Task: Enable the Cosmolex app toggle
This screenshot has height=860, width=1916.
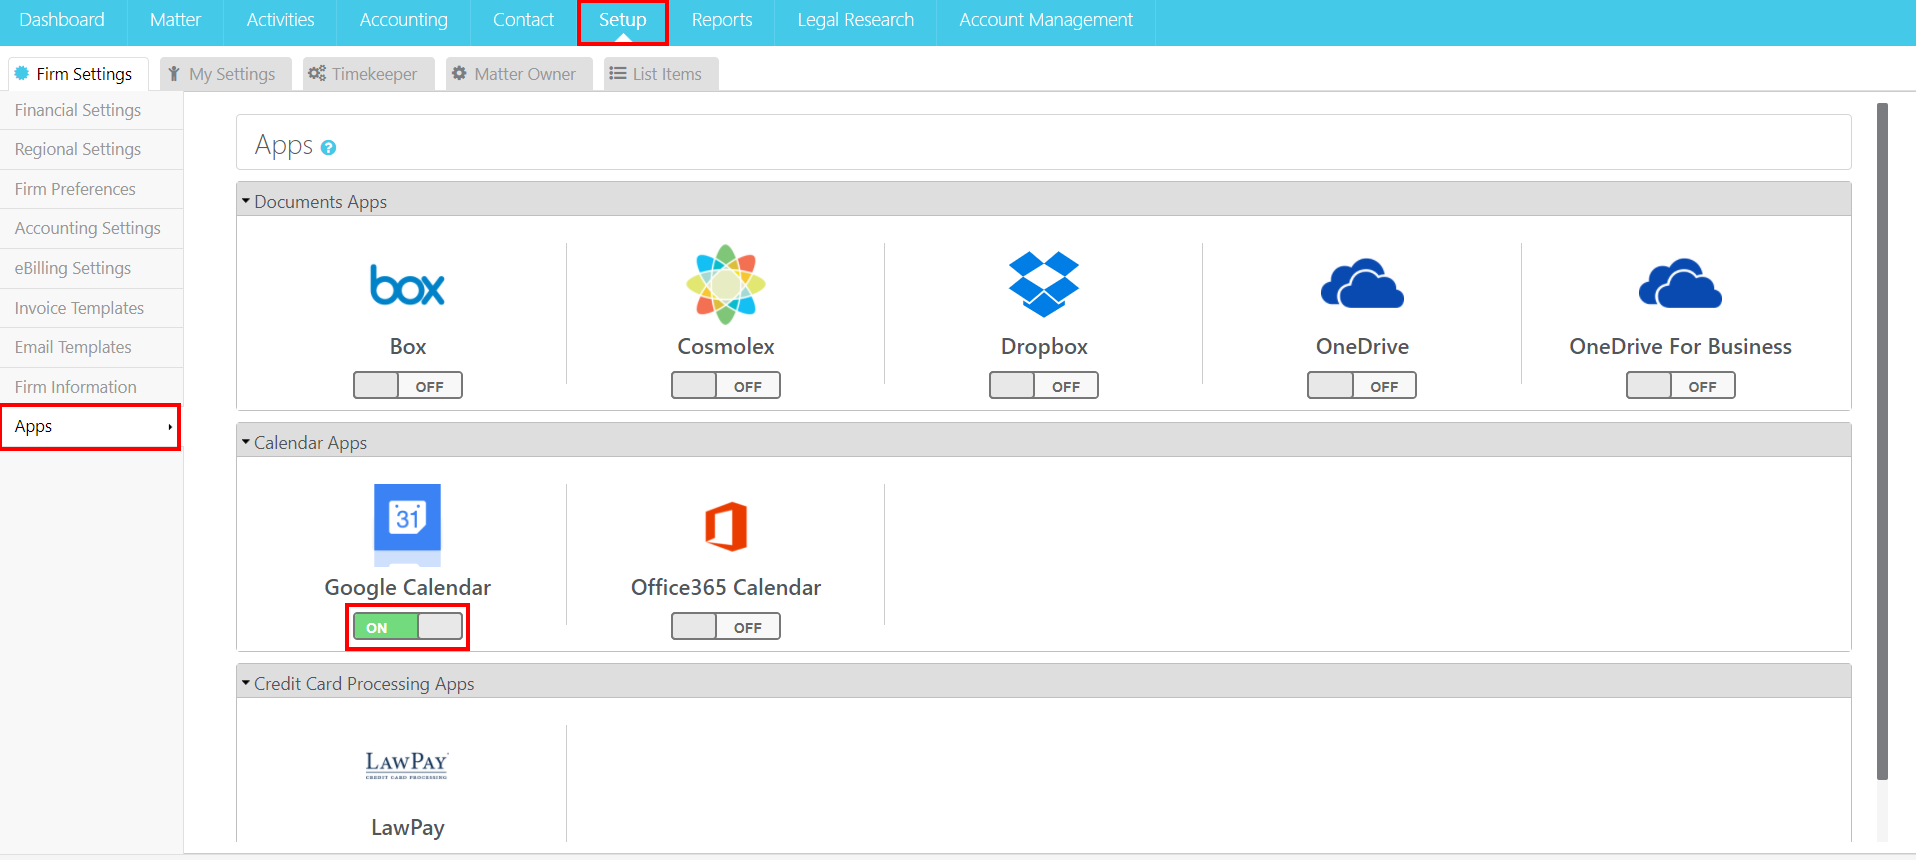Action: tap(726, 385)
